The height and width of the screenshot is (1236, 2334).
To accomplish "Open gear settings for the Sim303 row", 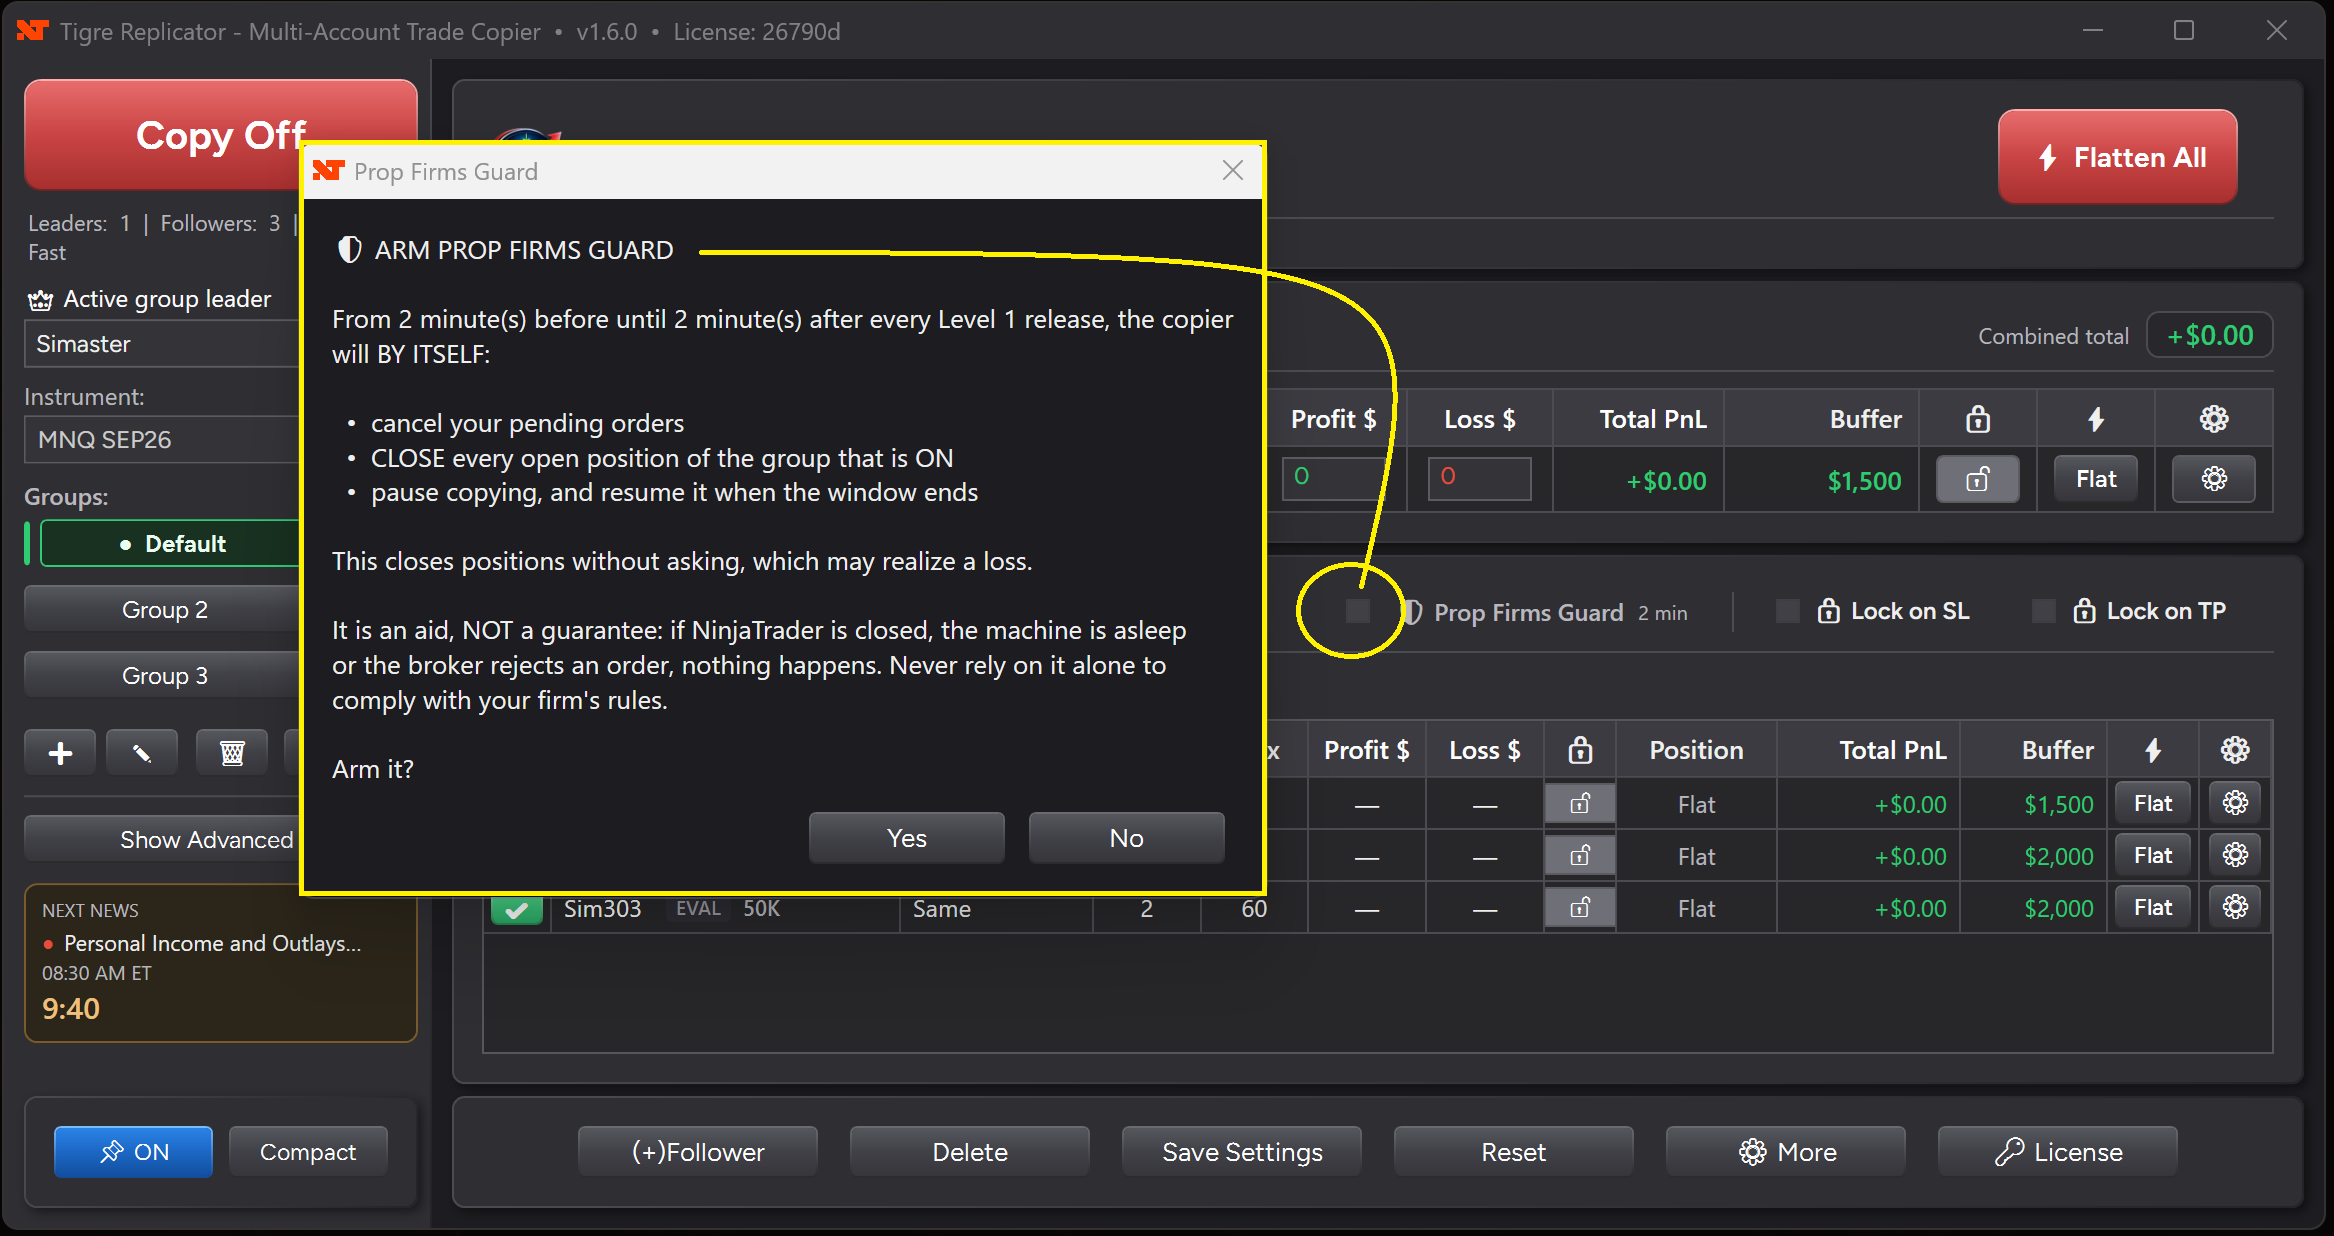I will point(2235,907).
